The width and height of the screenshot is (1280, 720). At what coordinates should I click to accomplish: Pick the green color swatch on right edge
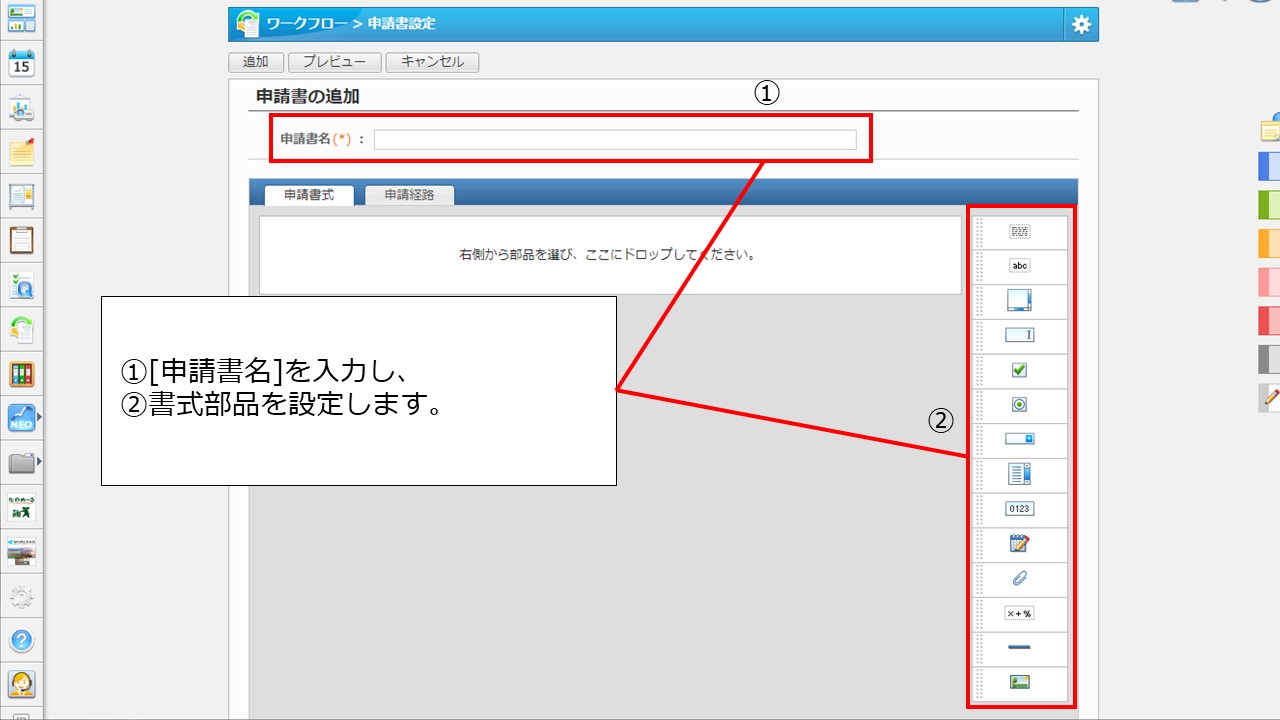[1269, 205]
